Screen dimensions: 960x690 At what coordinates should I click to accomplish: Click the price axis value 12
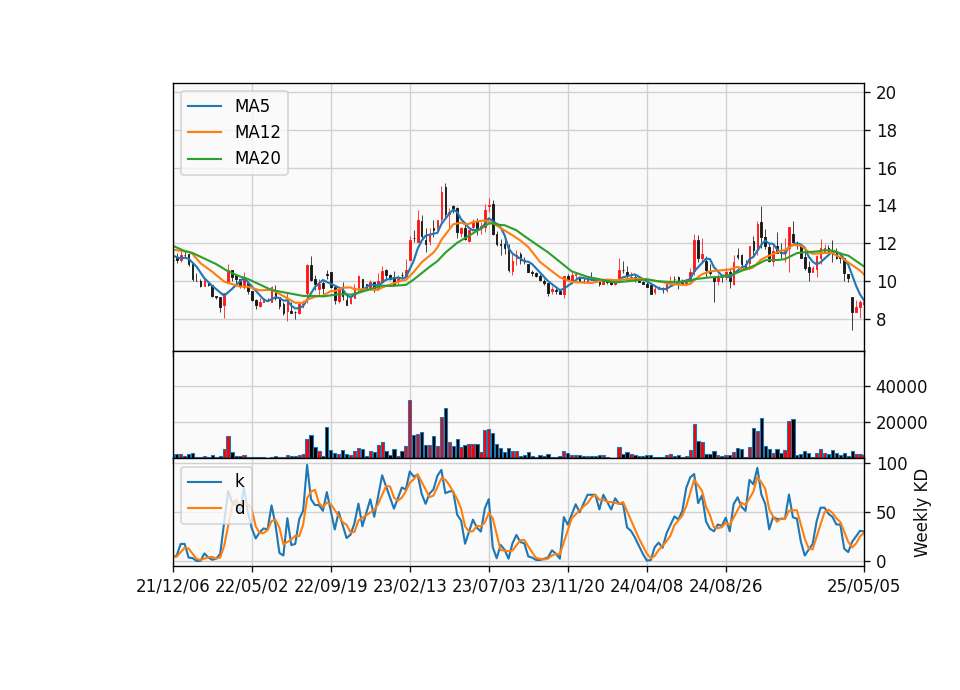886,244
